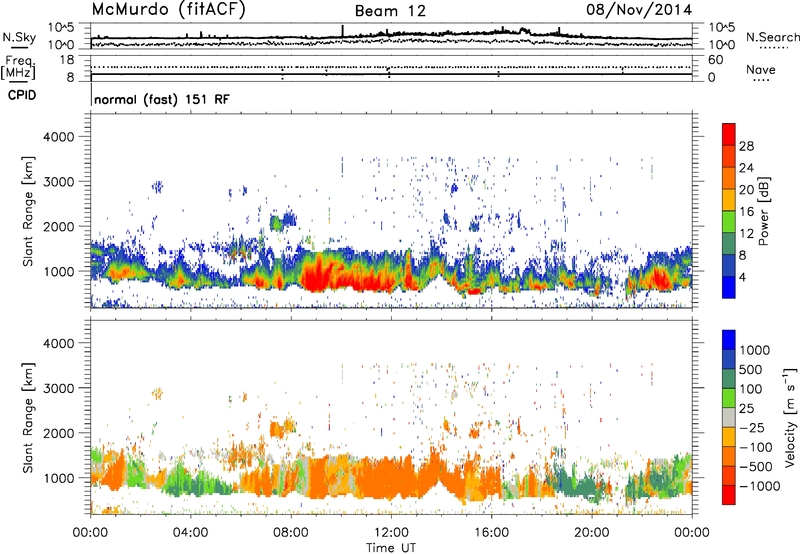Click the N.Search legend label

pyautogui.click(x=772, y=37)
